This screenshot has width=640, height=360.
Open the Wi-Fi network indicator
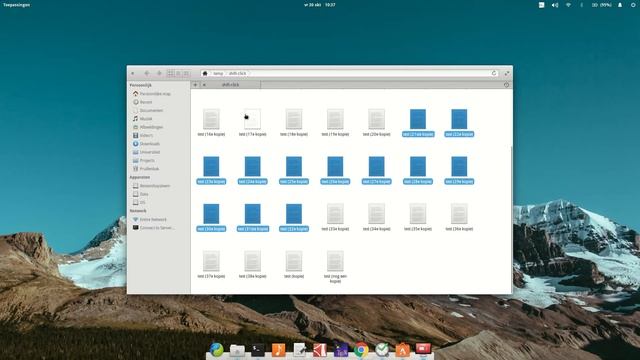568,5
